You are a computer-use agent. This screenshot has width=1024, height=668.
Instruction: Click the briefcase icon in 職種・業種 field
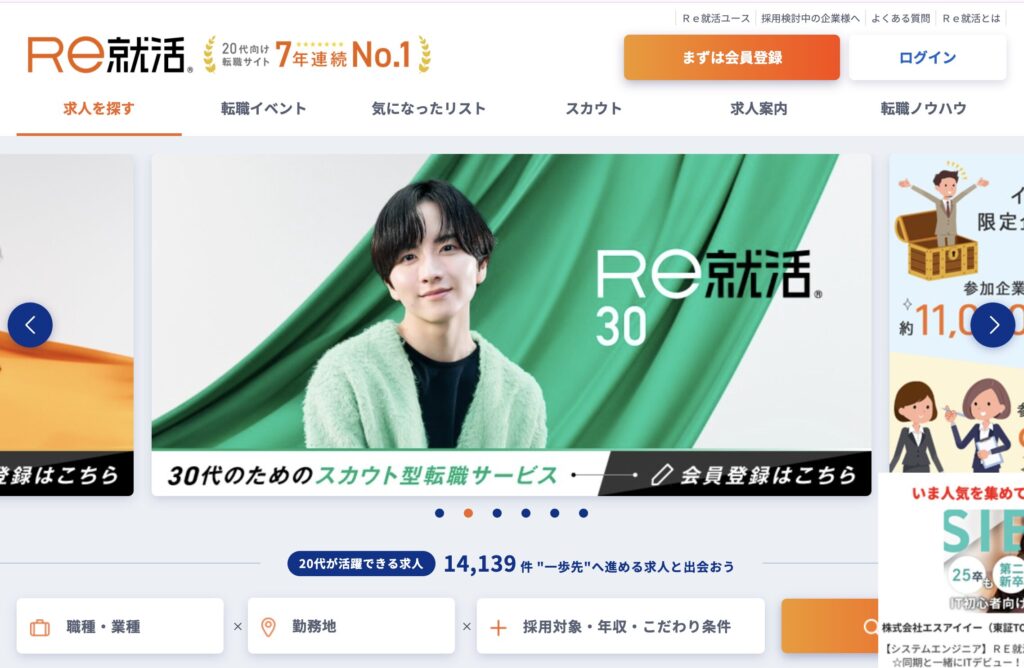40,628
